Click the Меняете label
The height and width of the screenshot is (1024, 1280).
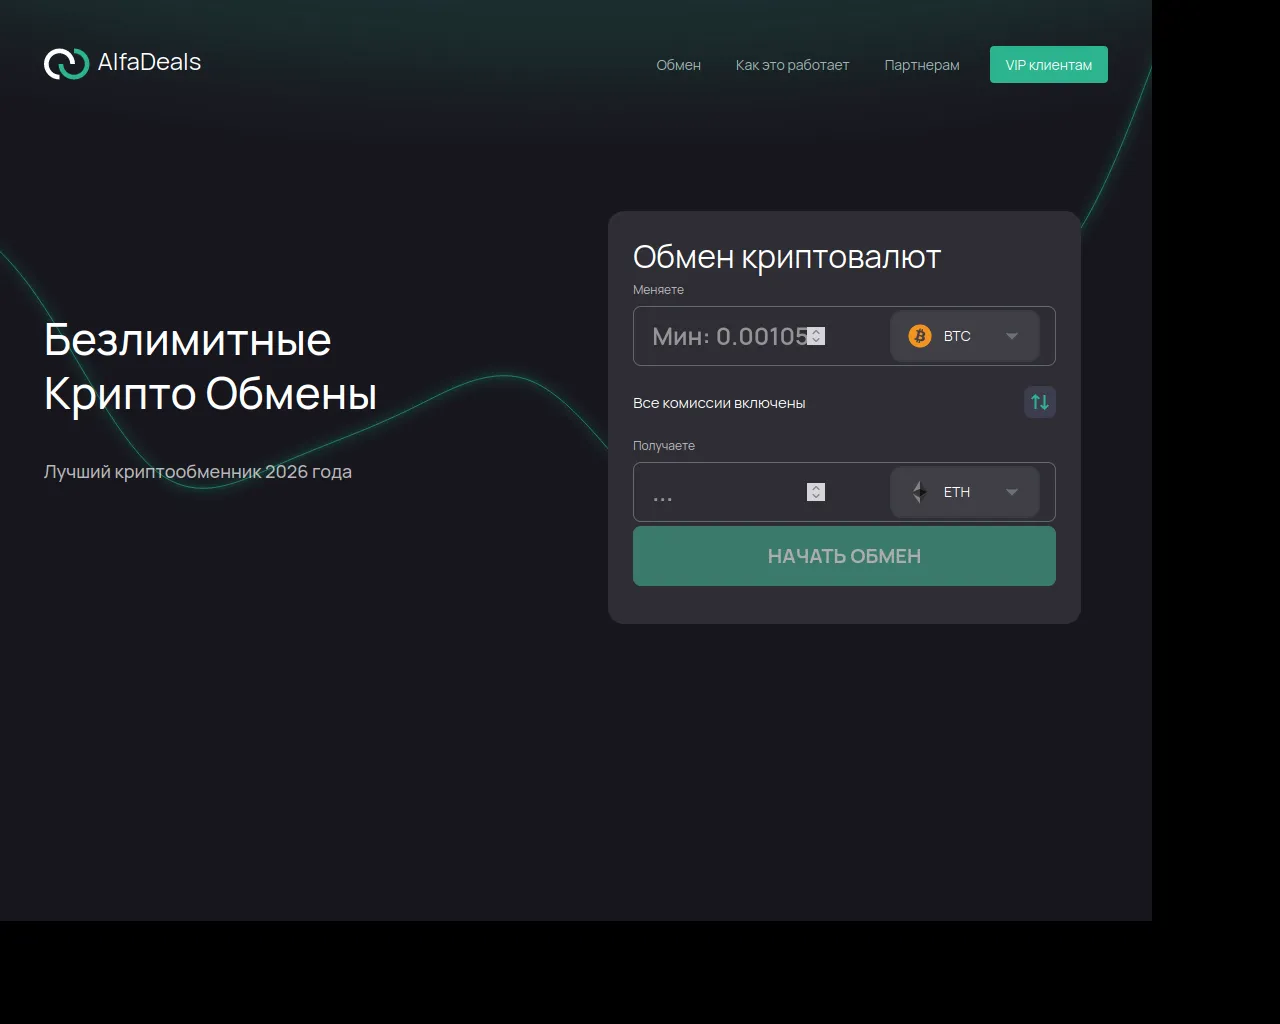658,290
